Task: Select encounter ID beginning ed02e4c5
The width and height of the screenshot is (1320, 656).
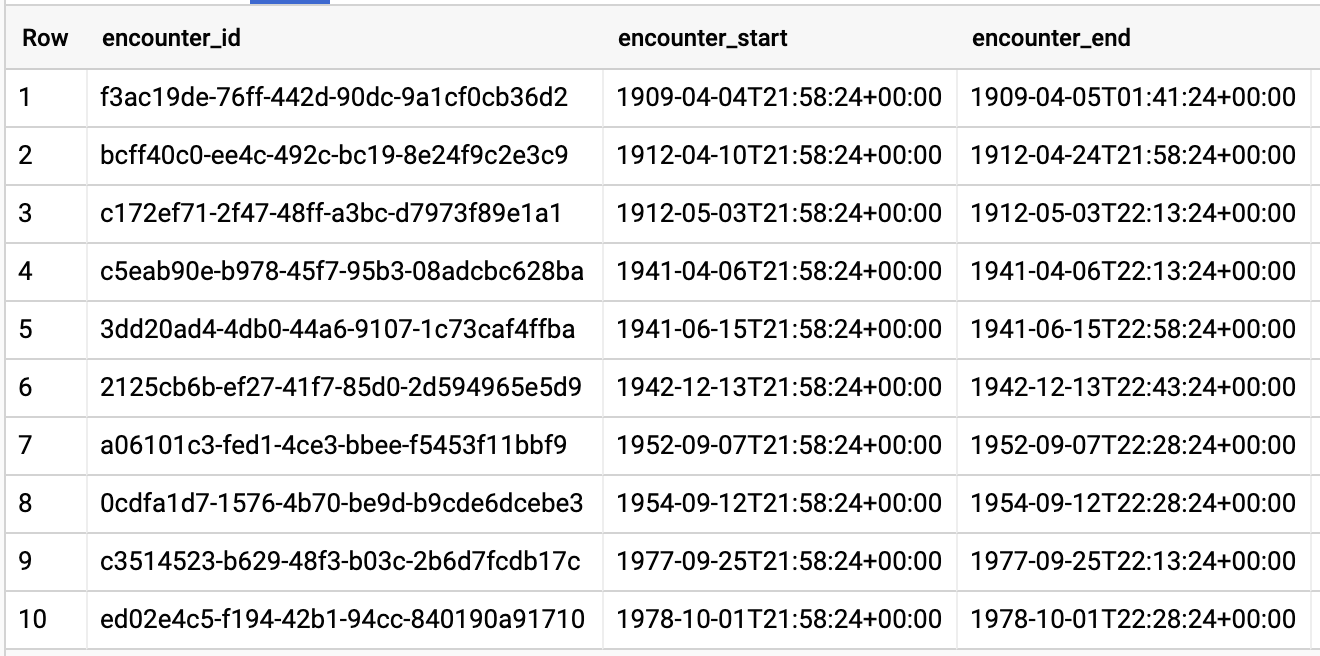Action: pos(342,620)
